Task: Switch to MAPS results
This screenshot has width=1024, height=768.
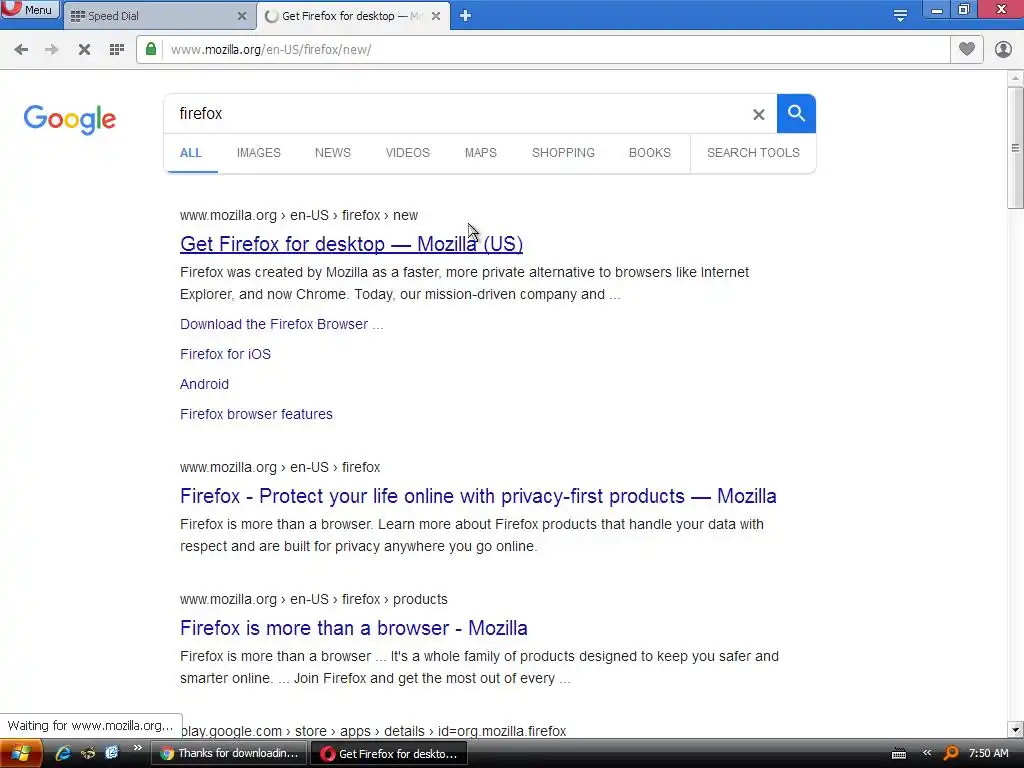Action: point(481,153)
